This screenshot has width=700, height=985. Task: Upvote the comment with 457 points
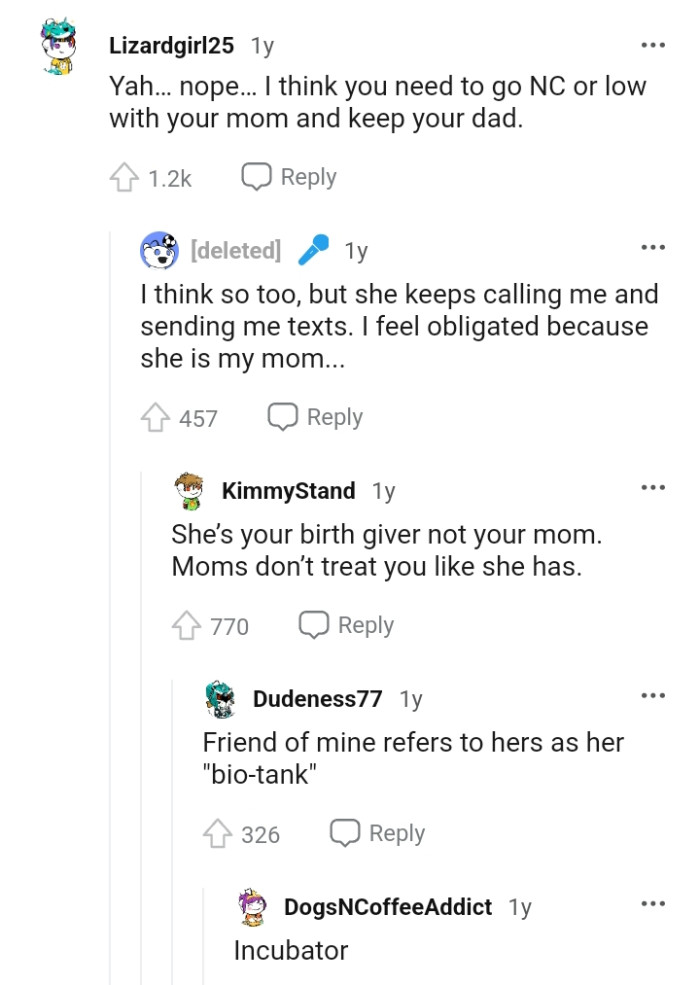click(x=155, y=416)
